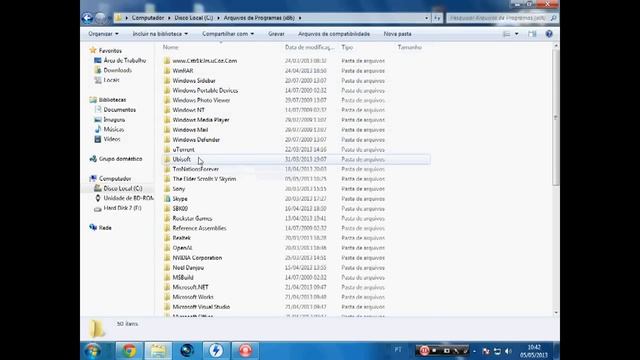Click Computador in the address bar

coord(148,18)
